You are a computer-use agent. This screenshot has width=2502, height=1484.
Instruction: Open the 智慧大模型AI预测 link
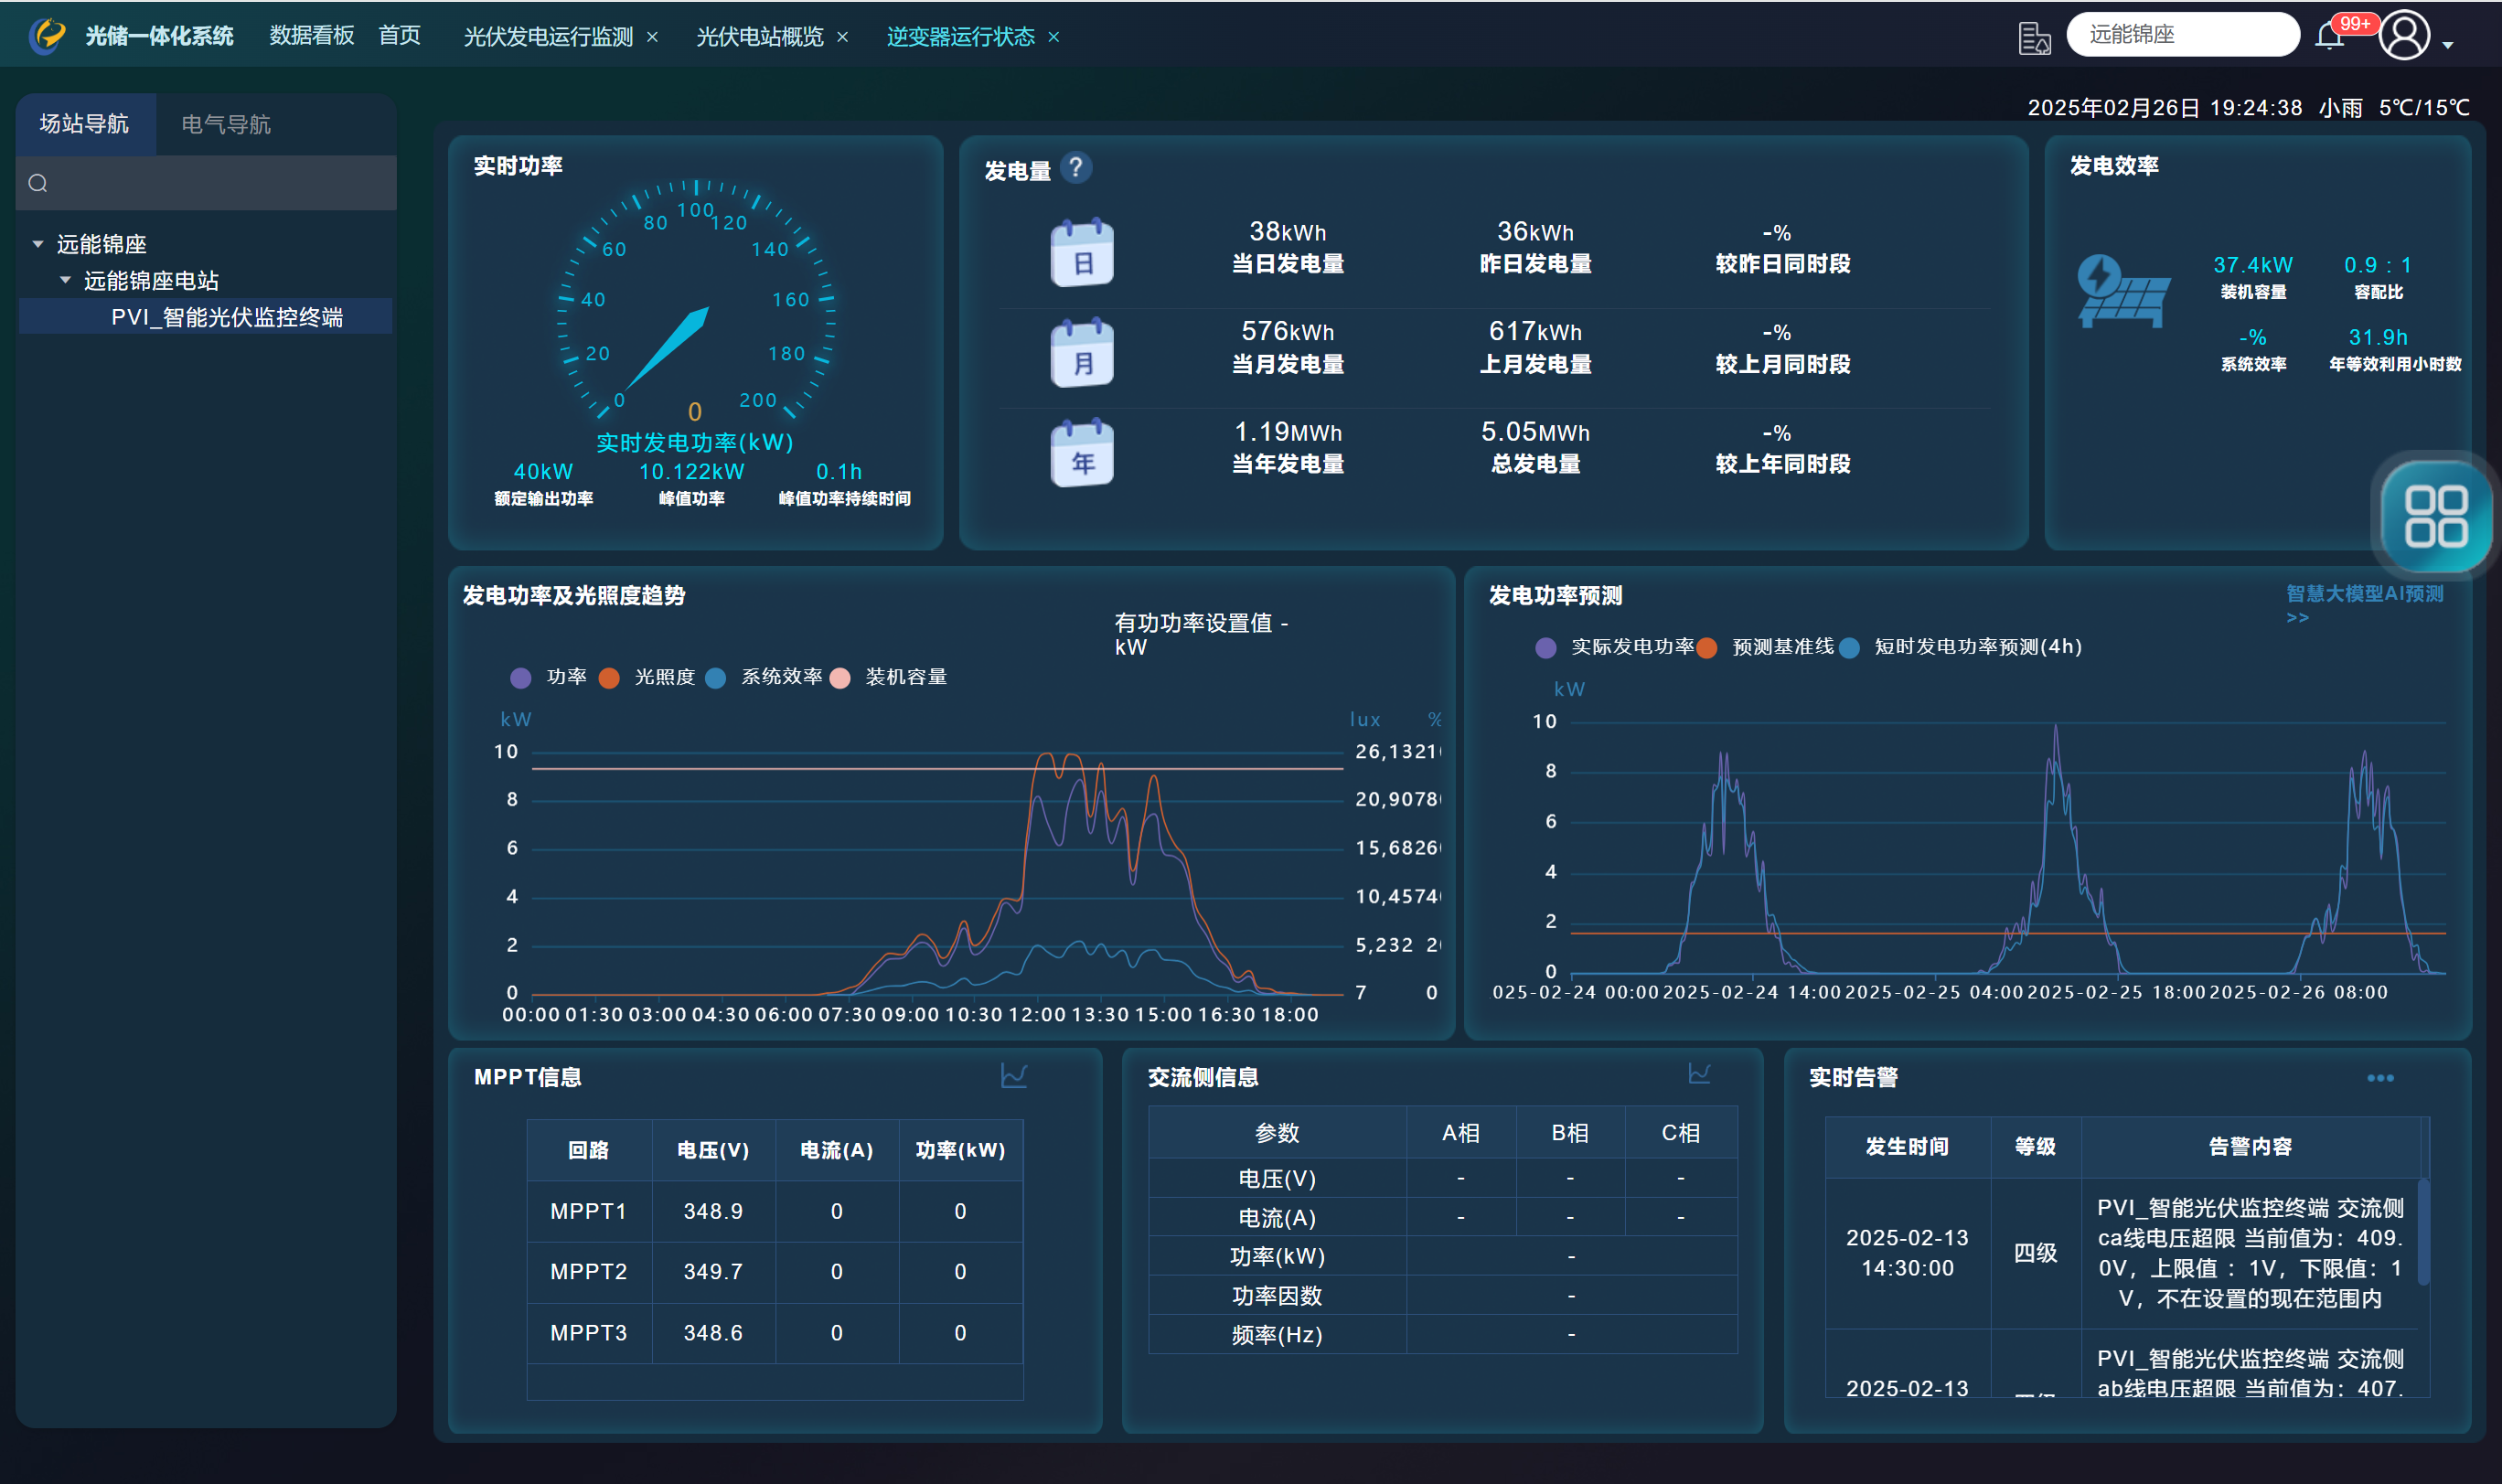click(2363, 594)
